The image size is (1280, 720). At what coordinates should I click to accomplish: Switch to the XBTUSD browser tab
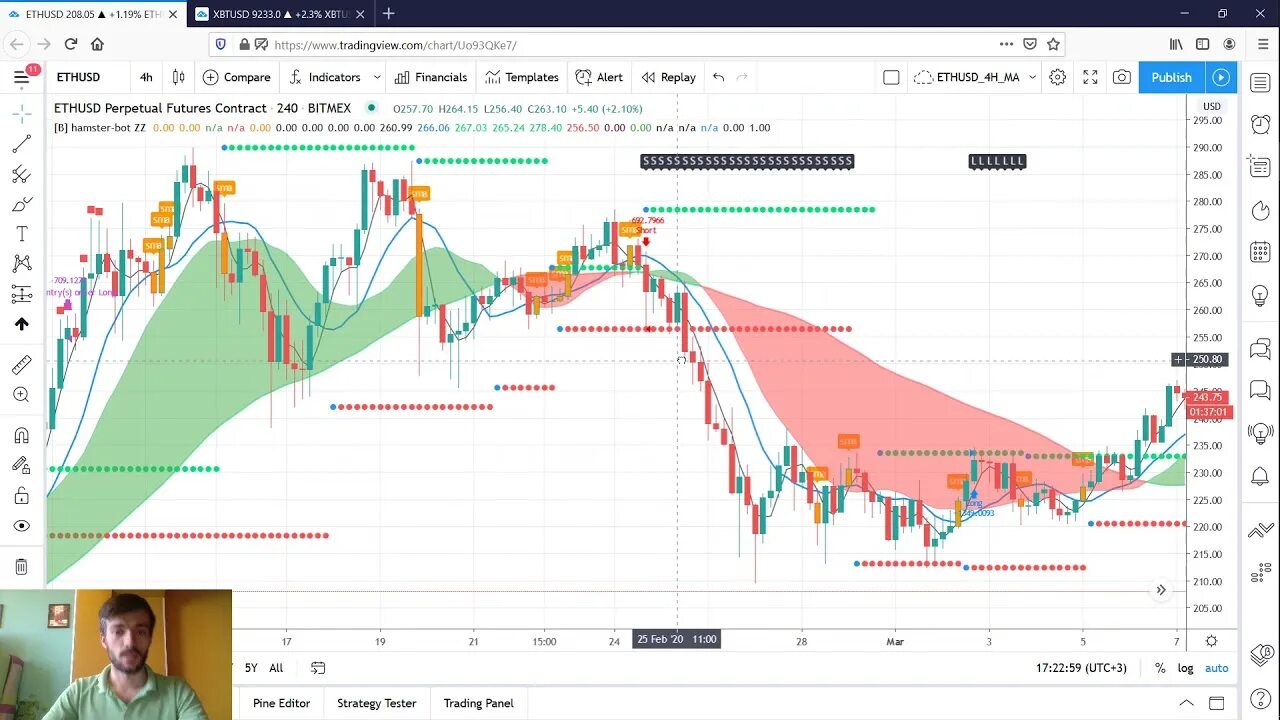(280, 14)
